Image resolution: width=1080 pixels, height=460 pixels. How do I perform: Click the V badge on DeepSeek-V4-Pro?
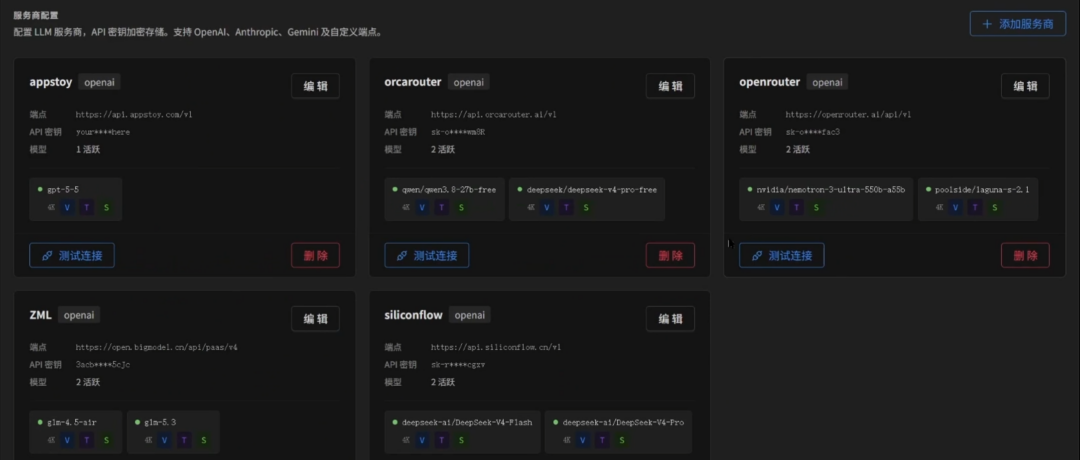(x=583, y=440)
